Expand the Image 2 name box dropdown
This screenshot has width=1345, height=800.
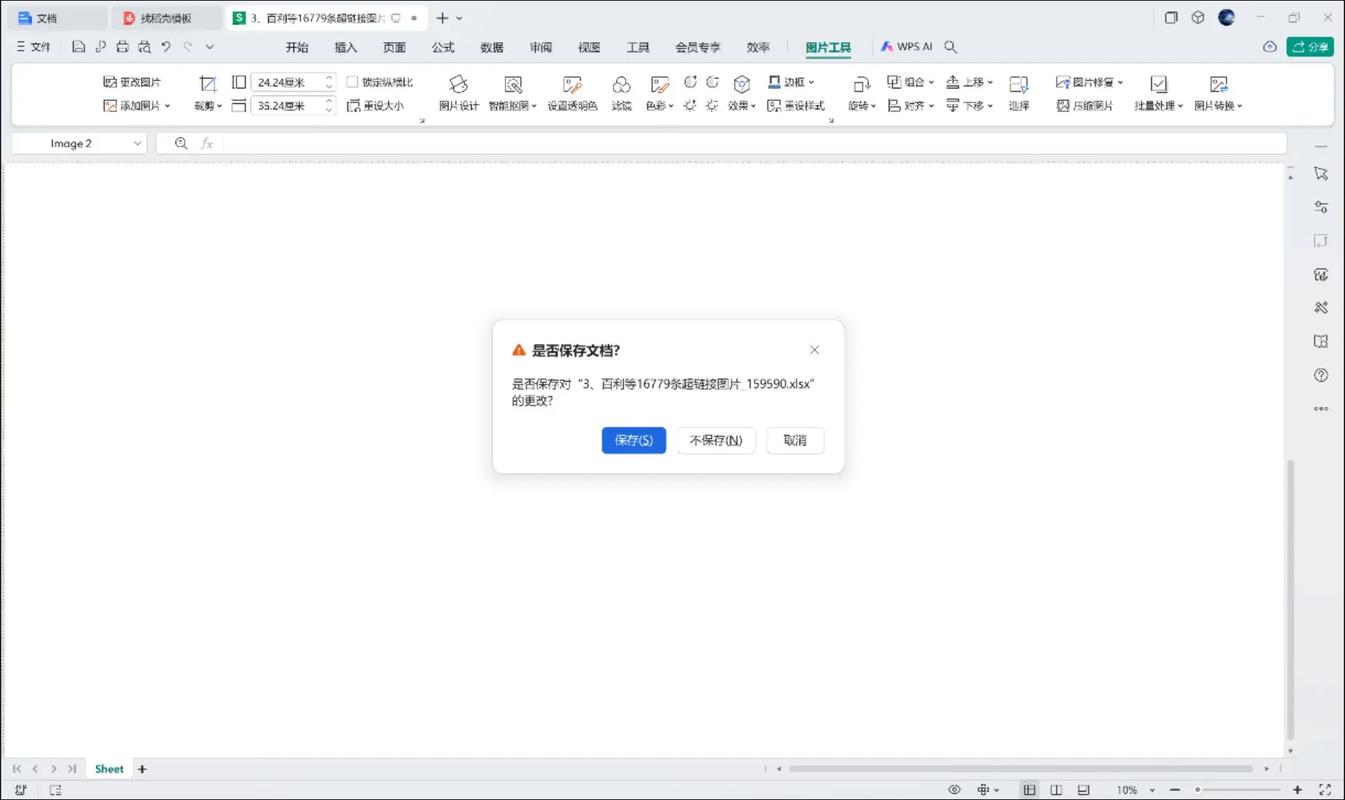[137, 144]
